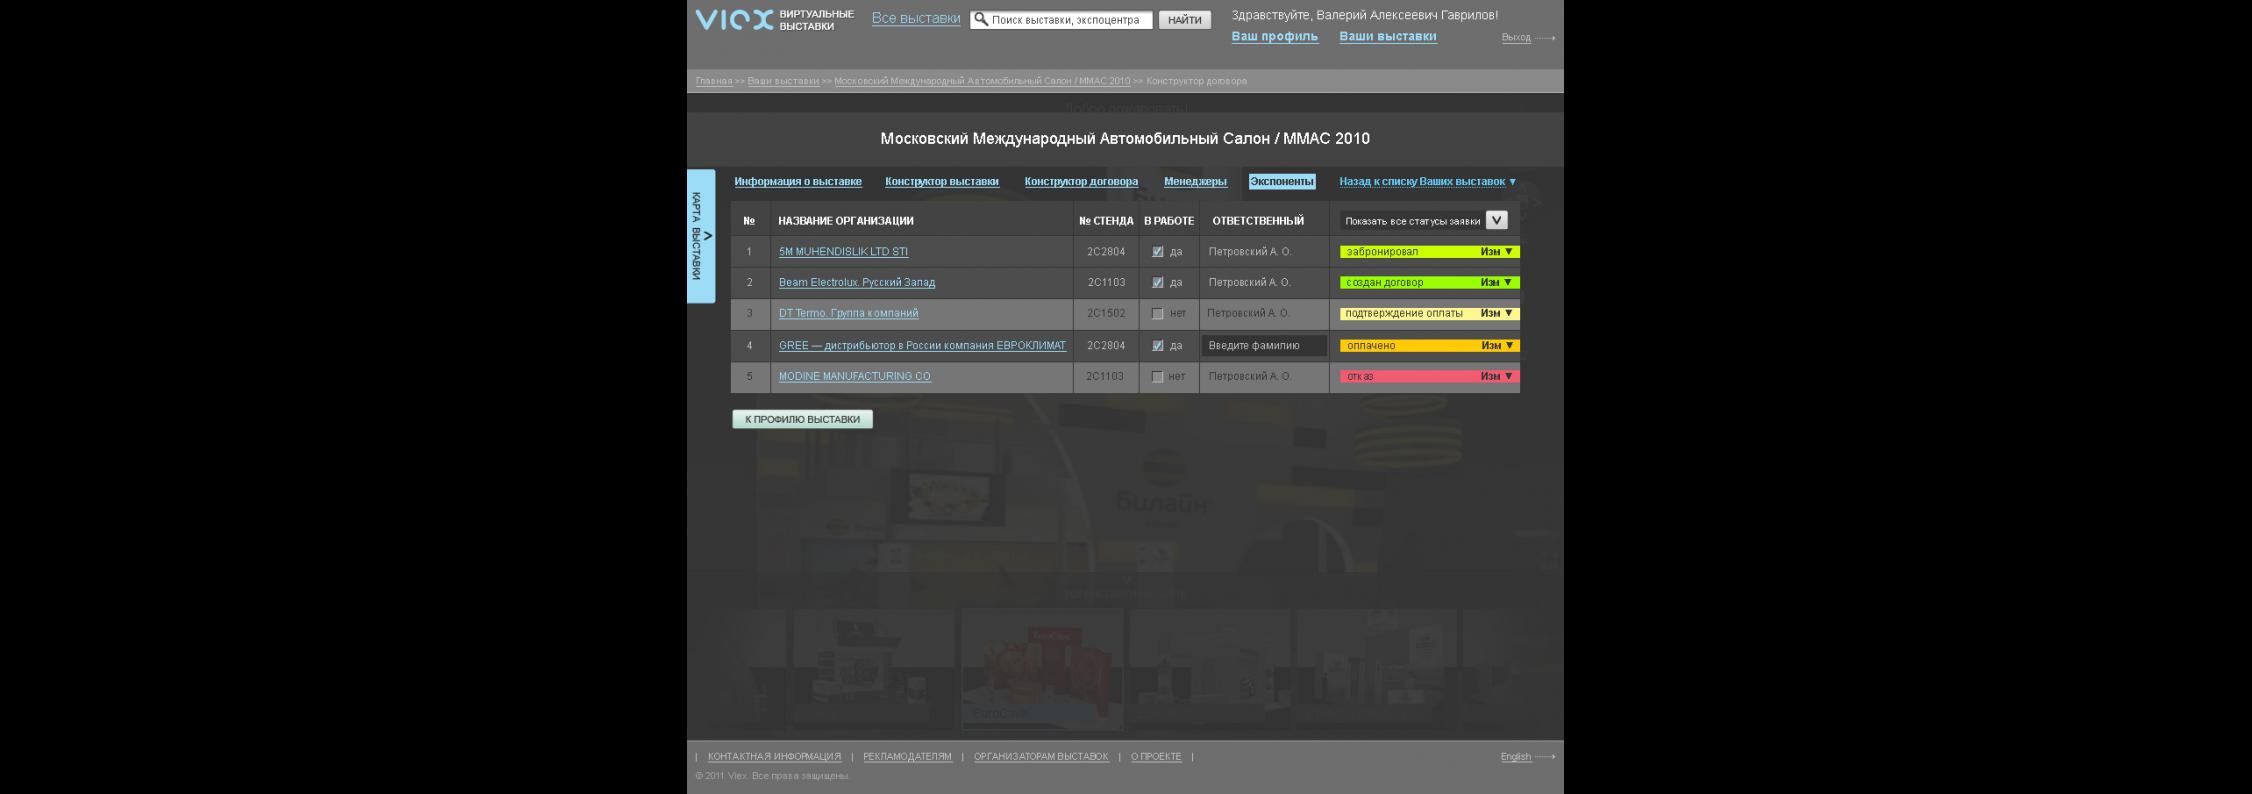Switch language via English link
The image size is (2252, 794).
click(1515, 757)
